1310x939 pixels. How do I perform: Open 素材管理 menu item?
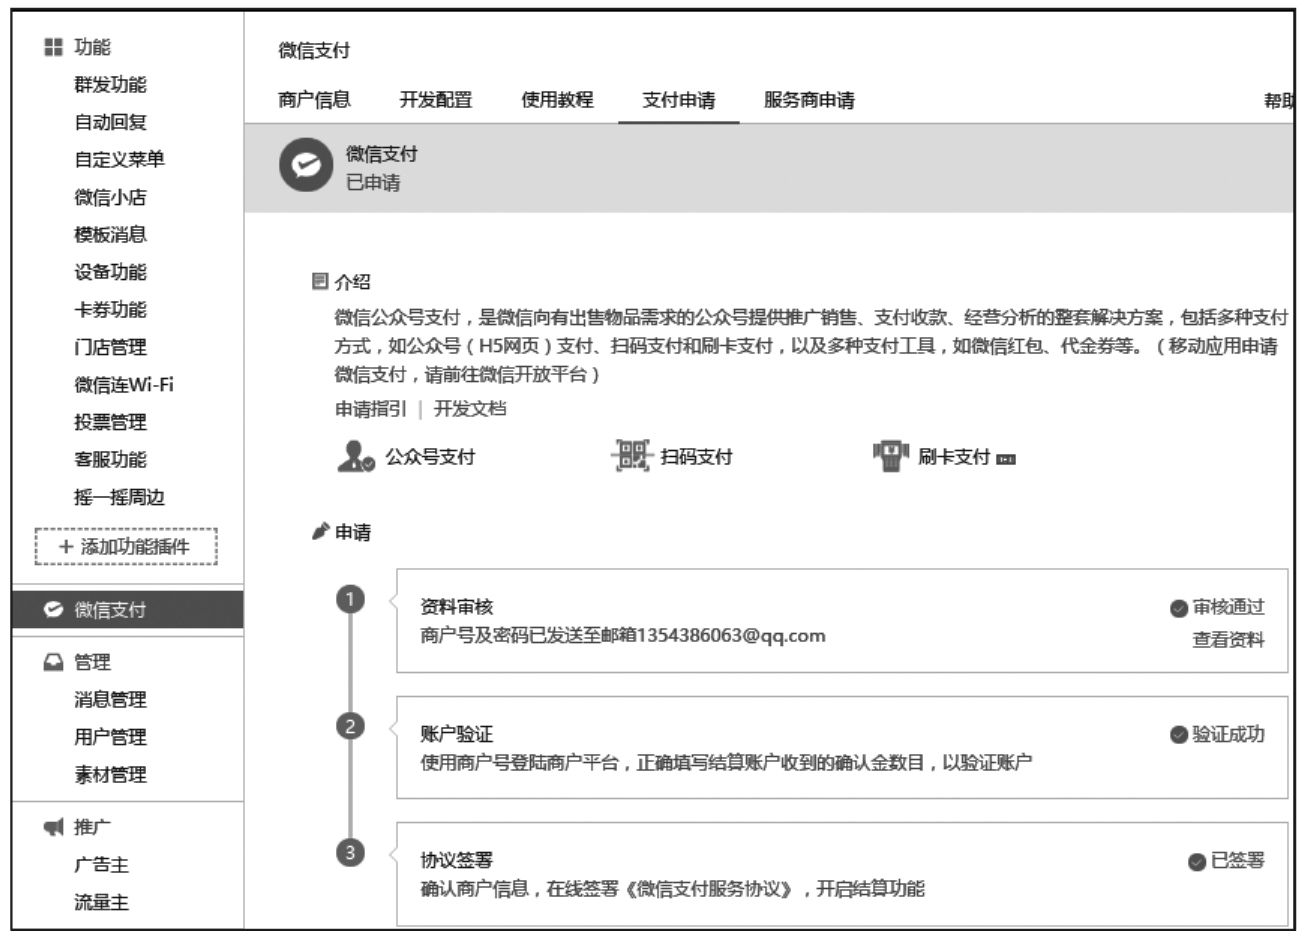coord(110,774)
